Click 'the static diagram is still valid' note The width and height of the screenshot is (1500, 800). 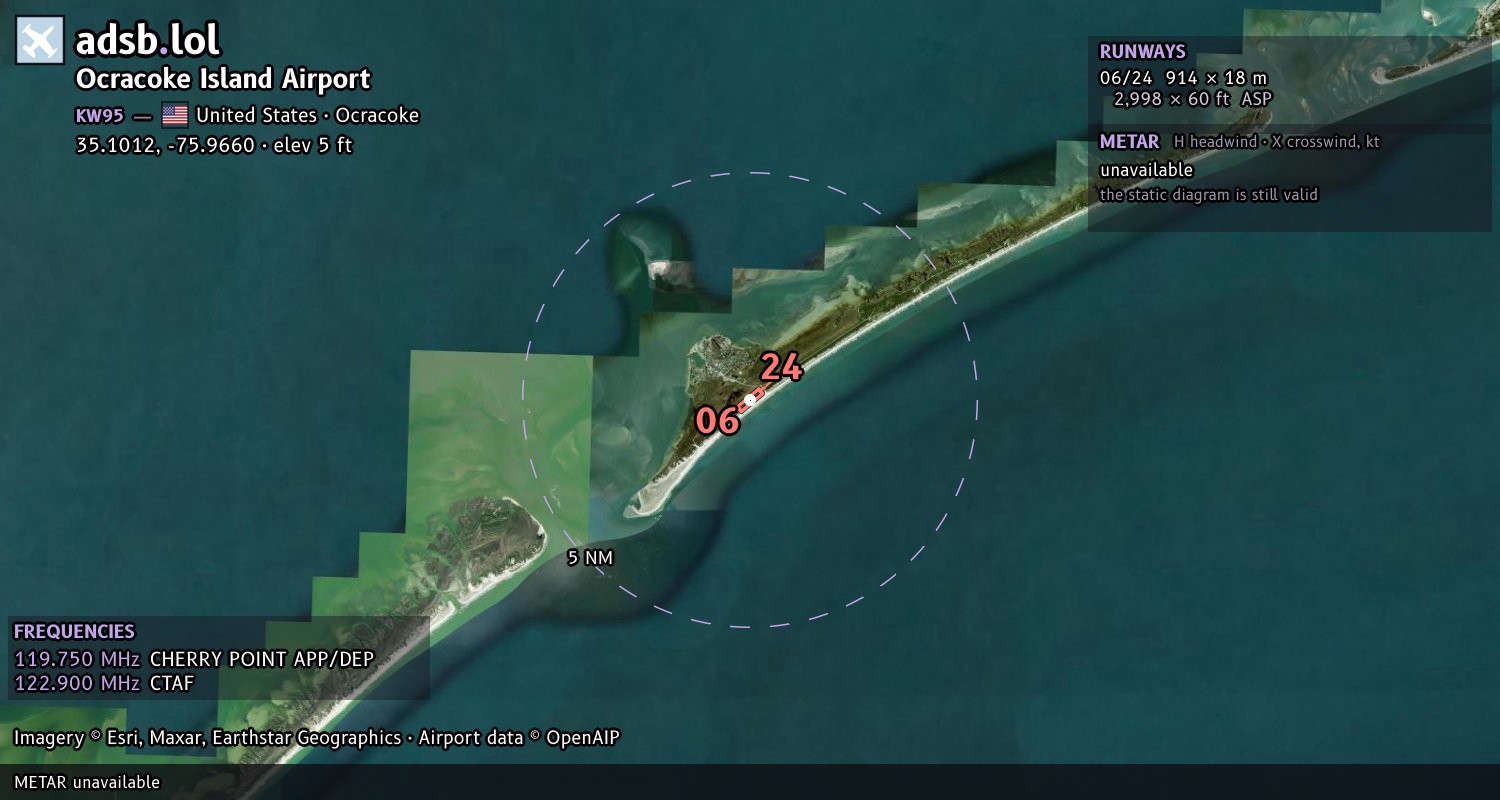(1208, 195)
